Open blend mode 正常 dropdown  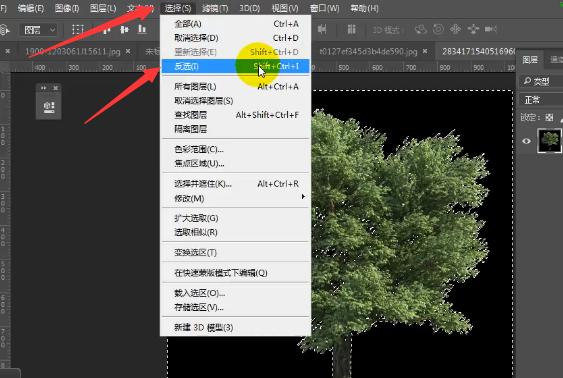pos(541,100)
